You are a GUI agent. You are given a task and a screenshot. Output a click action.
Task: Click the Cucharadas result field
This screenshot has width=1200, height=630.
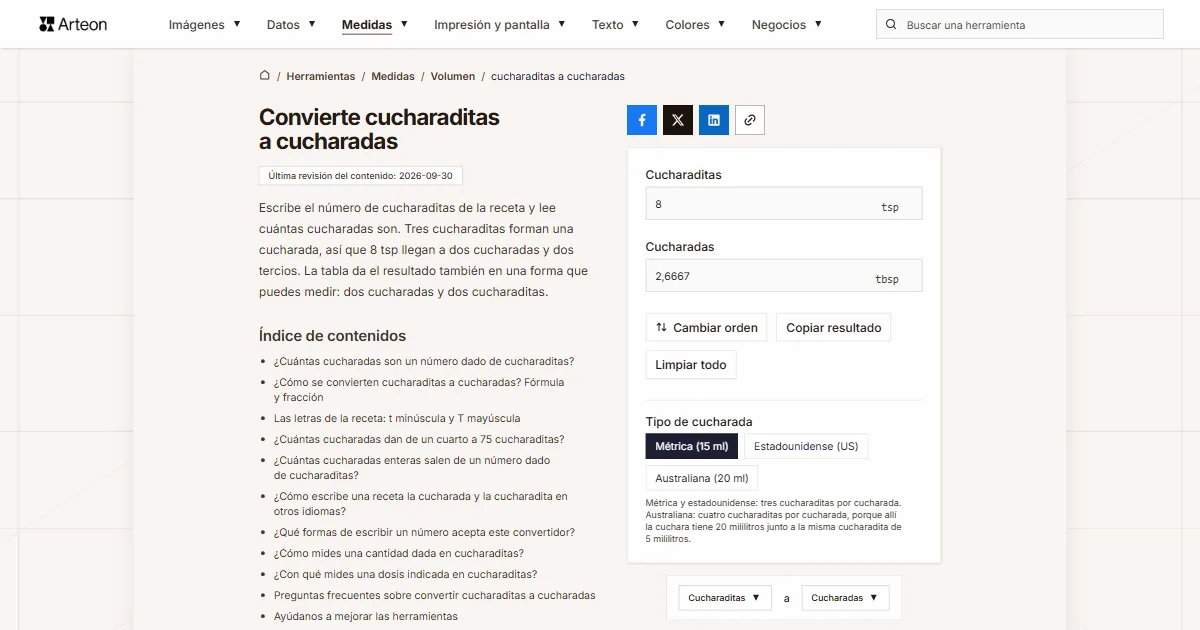784,276
